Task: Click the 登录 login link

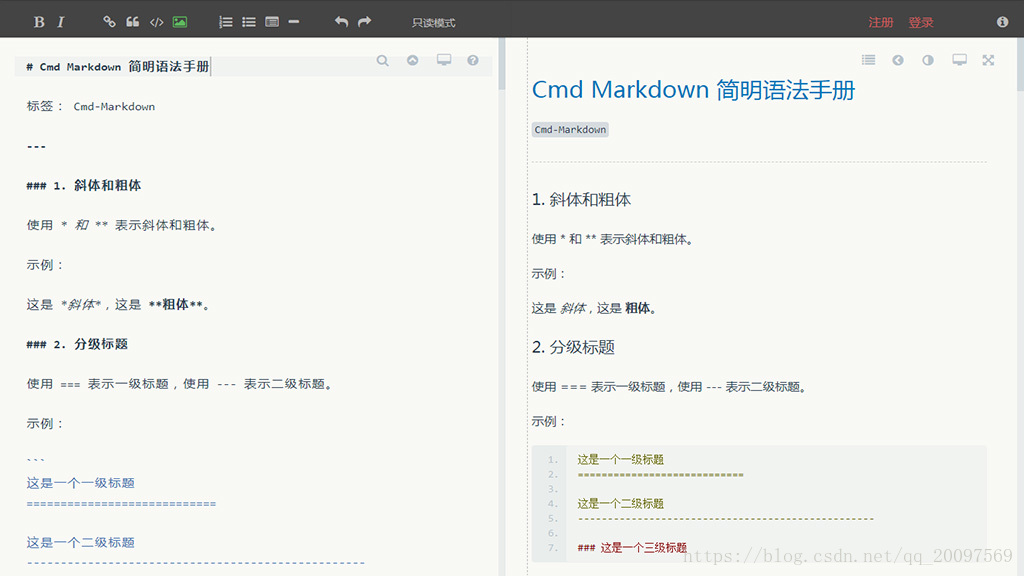Action: [x=921, y=23]
